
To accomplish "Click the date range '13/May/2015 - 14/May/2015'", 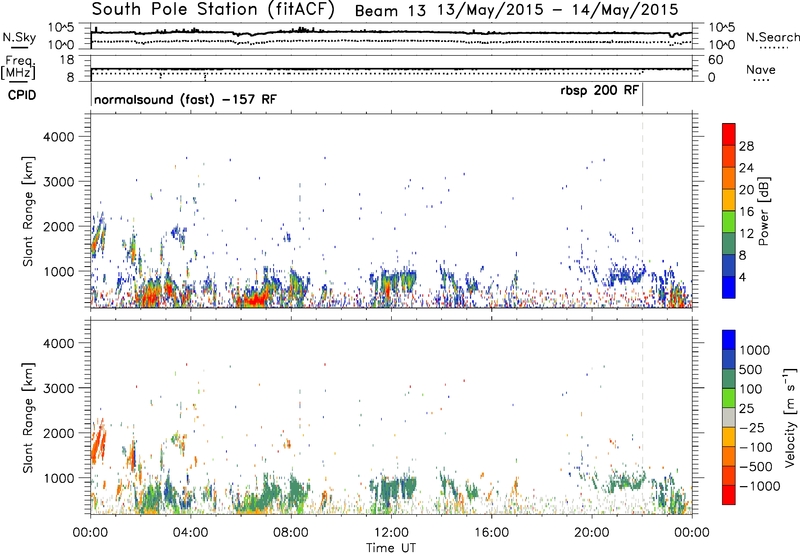I will 558,10.
